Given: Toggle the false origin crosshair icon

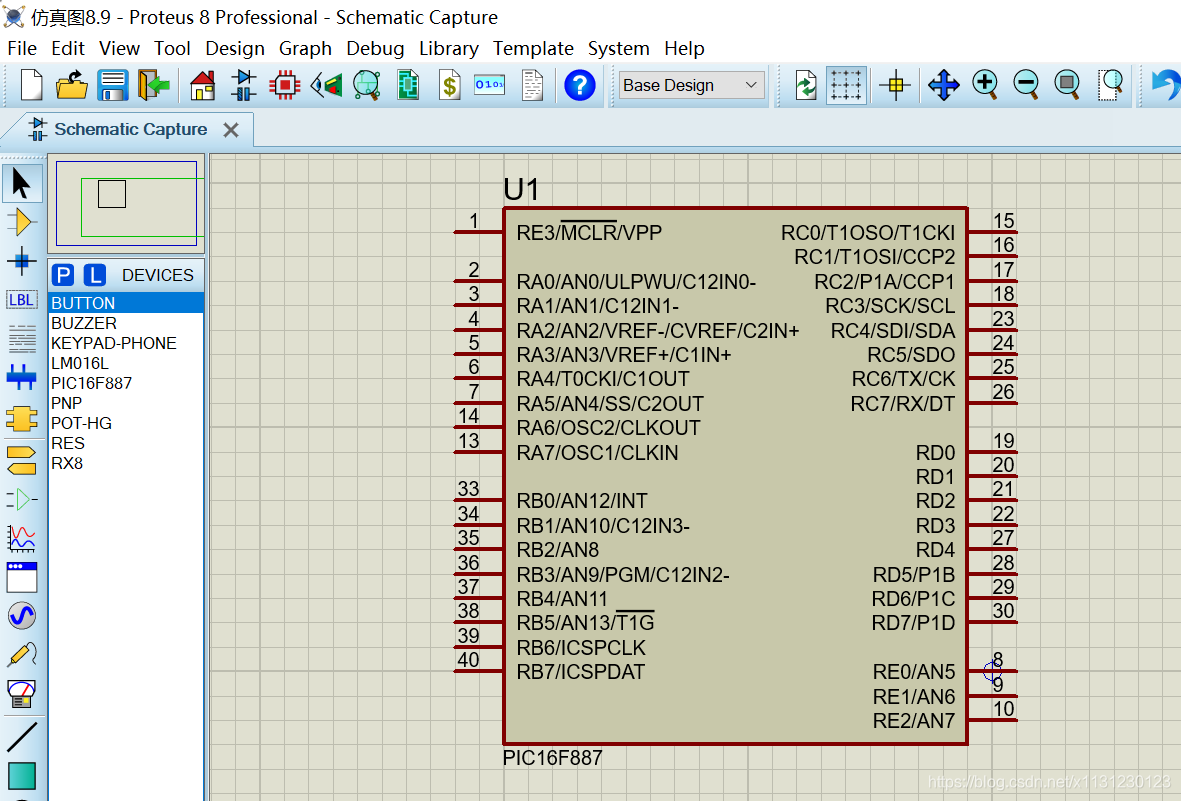Looking at the screenshot, I should (x=896, y=84).
